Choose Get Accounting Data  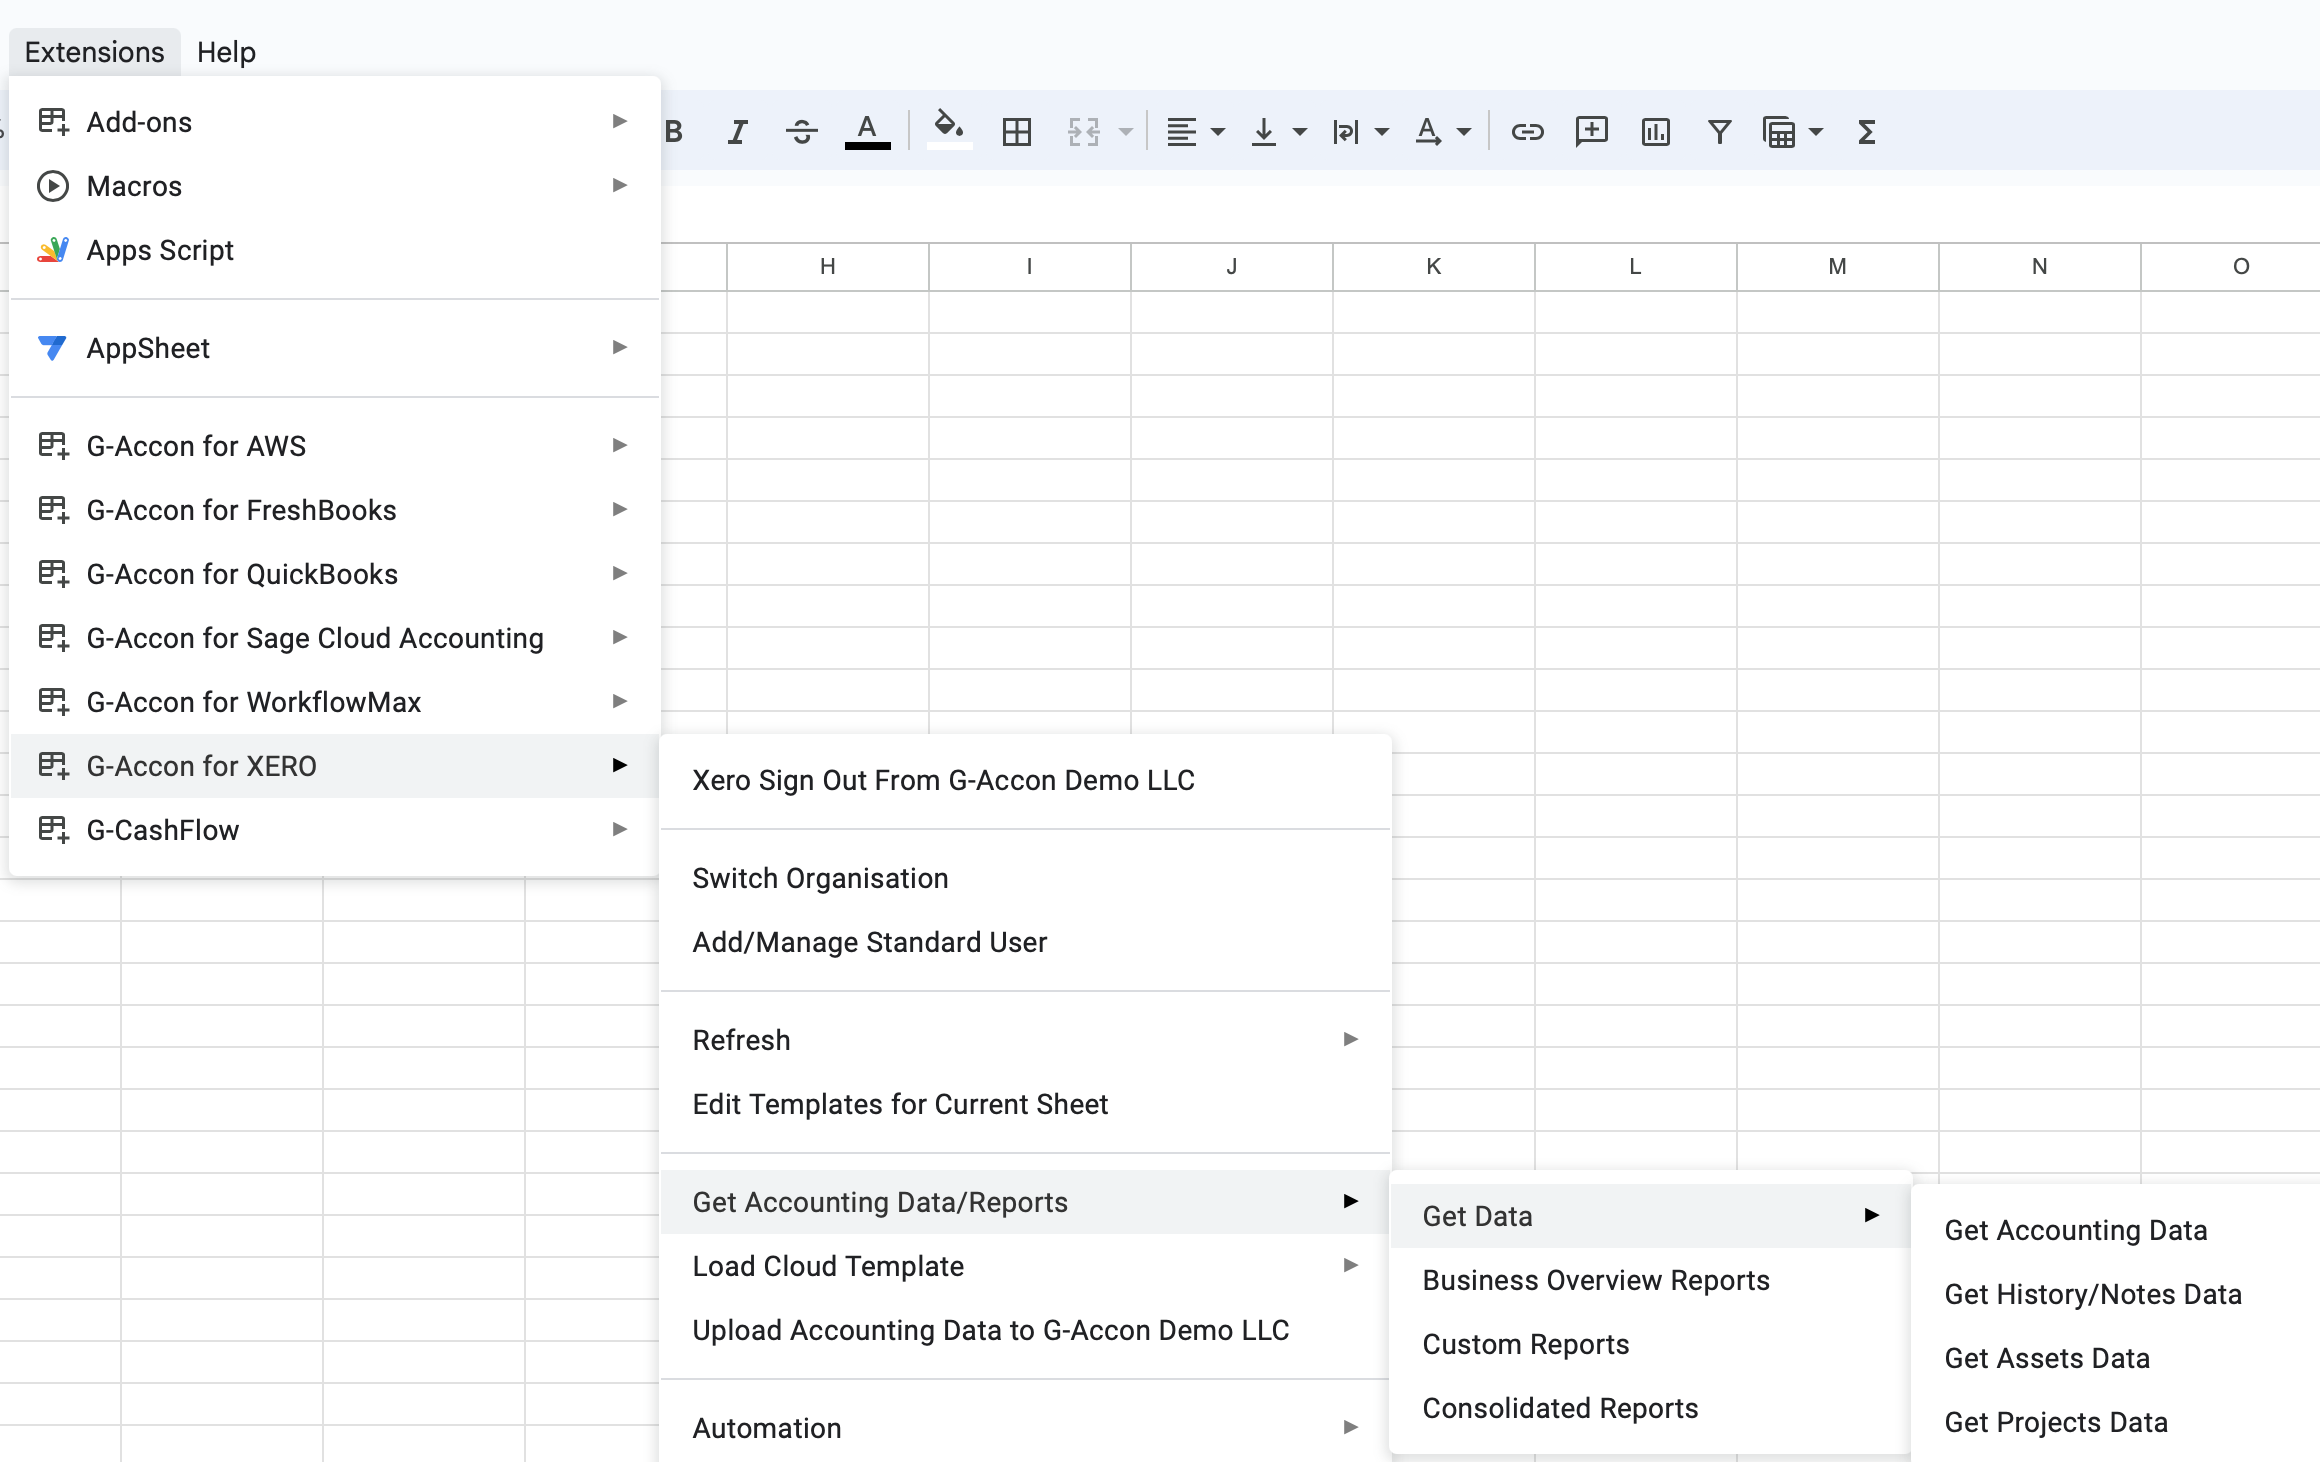tap(2116, 1230)
